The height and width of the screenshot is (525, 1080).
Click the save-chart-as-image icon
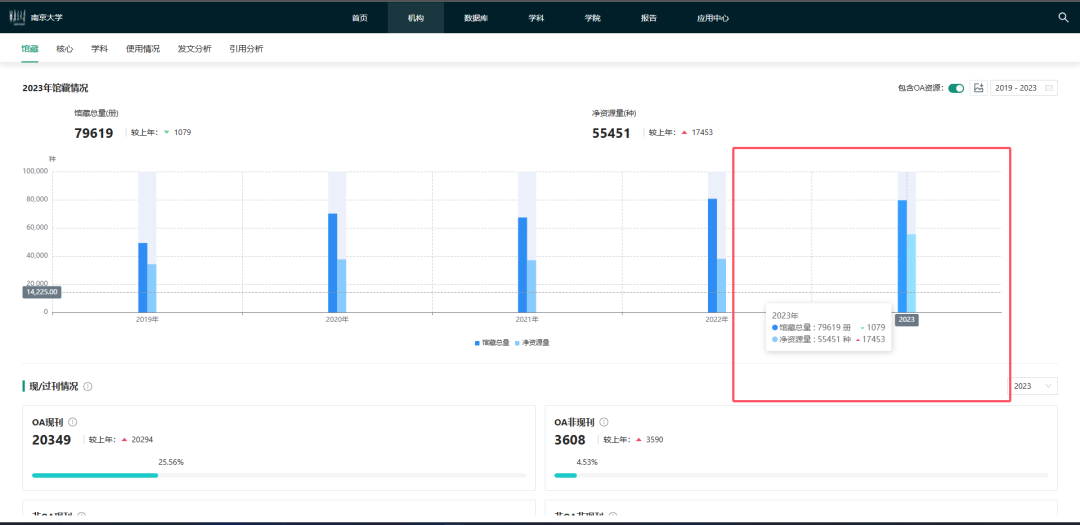point(978,88)
